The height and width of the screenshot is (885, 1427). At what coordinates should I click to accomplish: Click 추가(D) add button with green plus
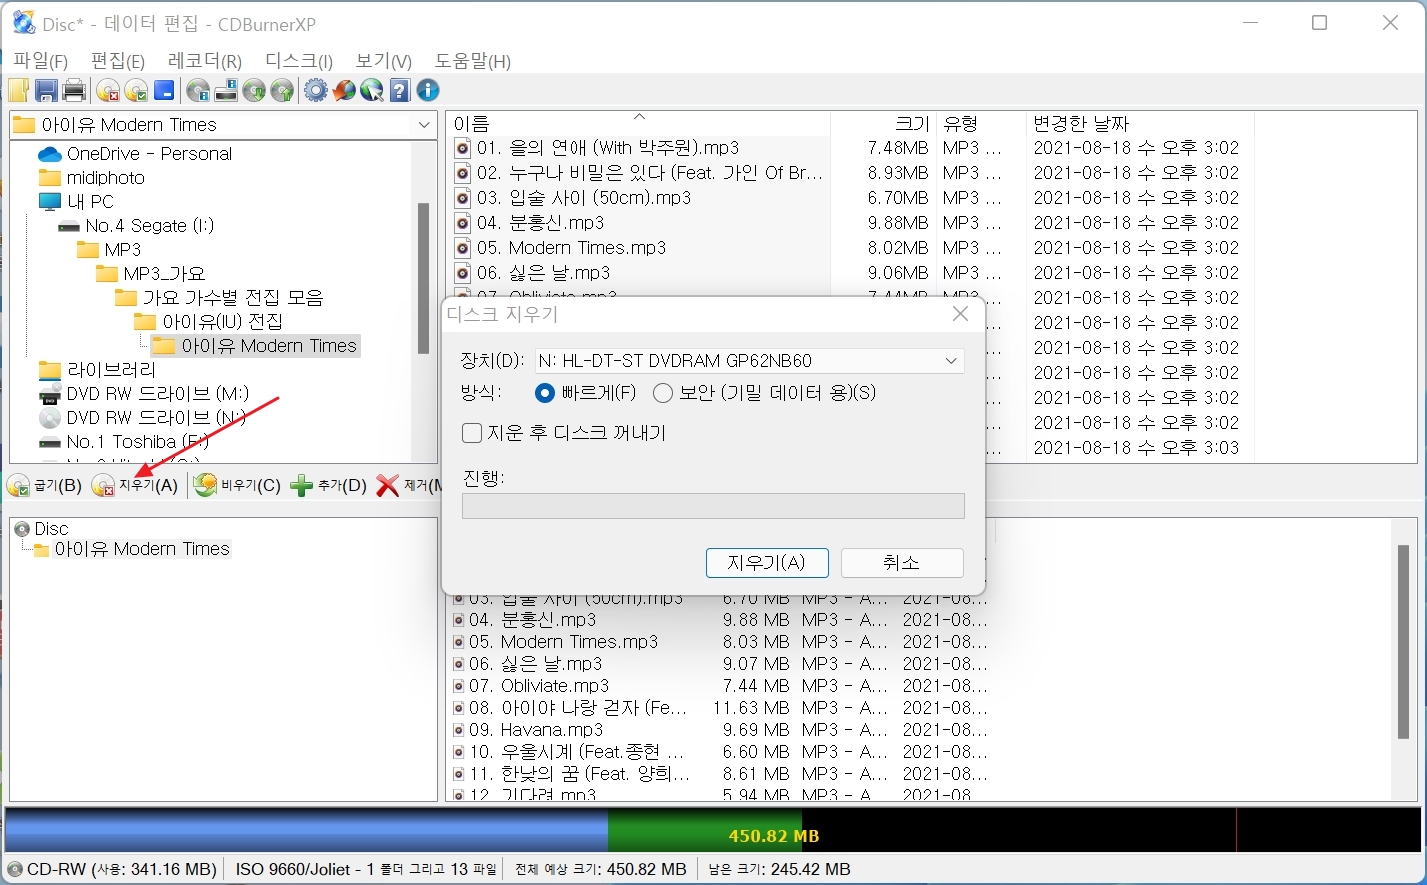tap(329, 486)
